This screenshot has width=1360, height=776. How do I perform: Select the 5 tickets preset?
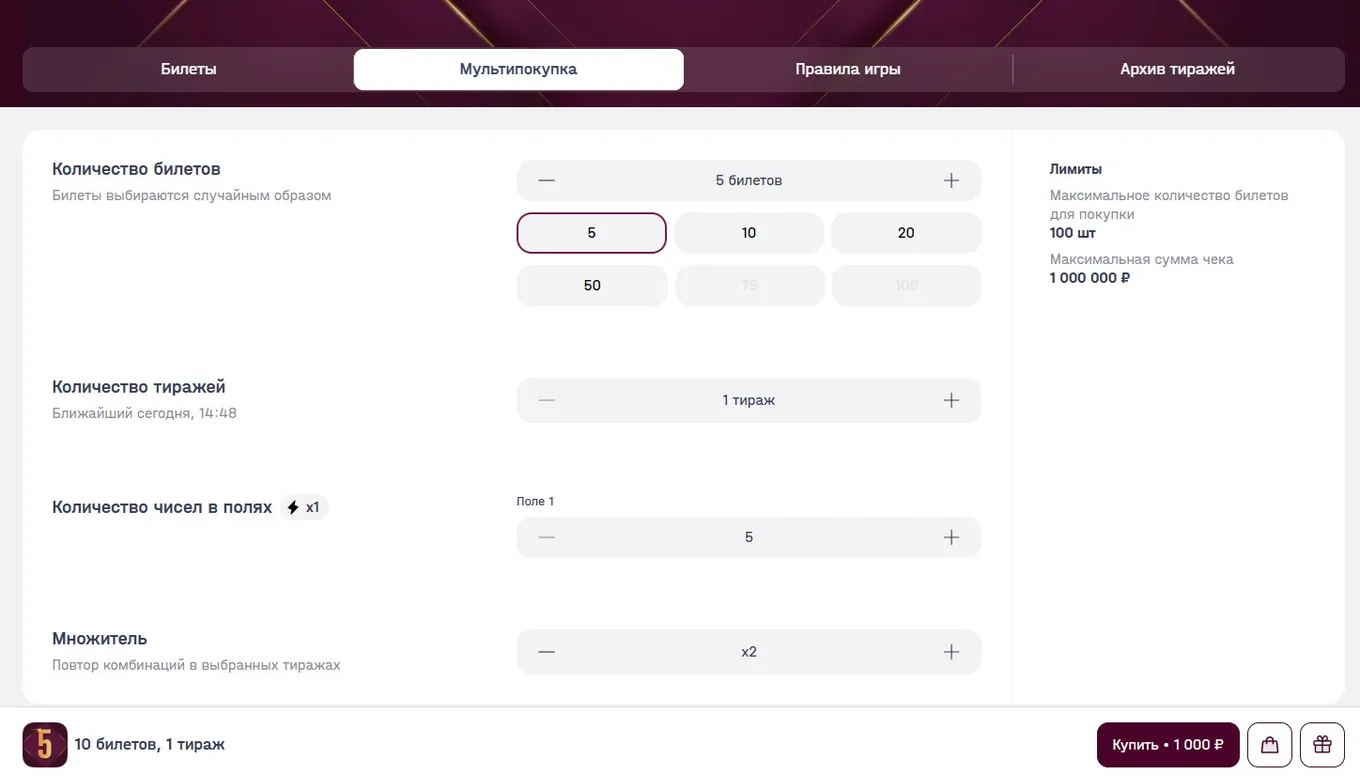(592, 233)
